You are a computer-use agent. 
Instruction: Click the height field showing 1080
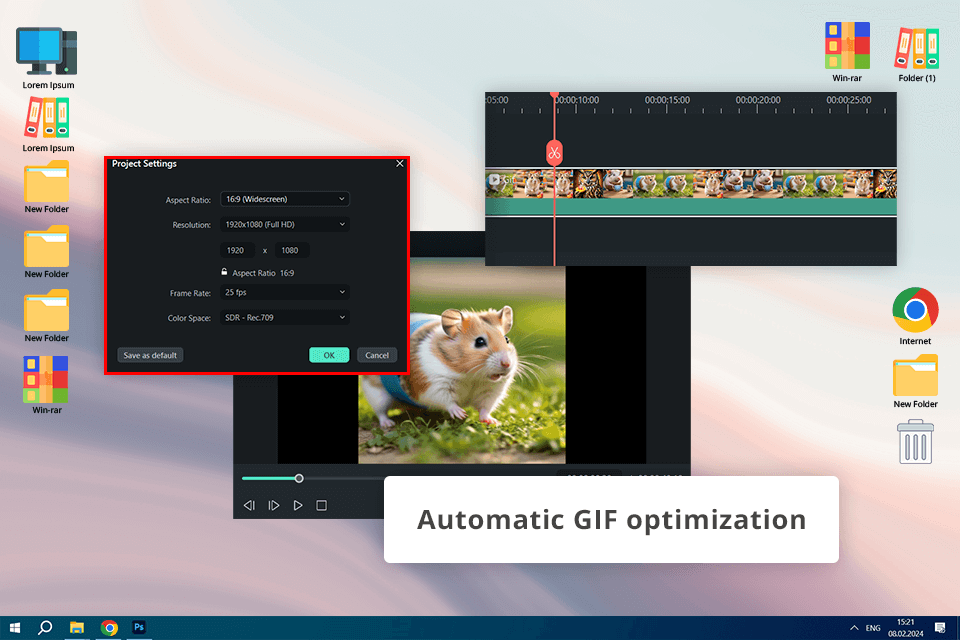[291, 250]
